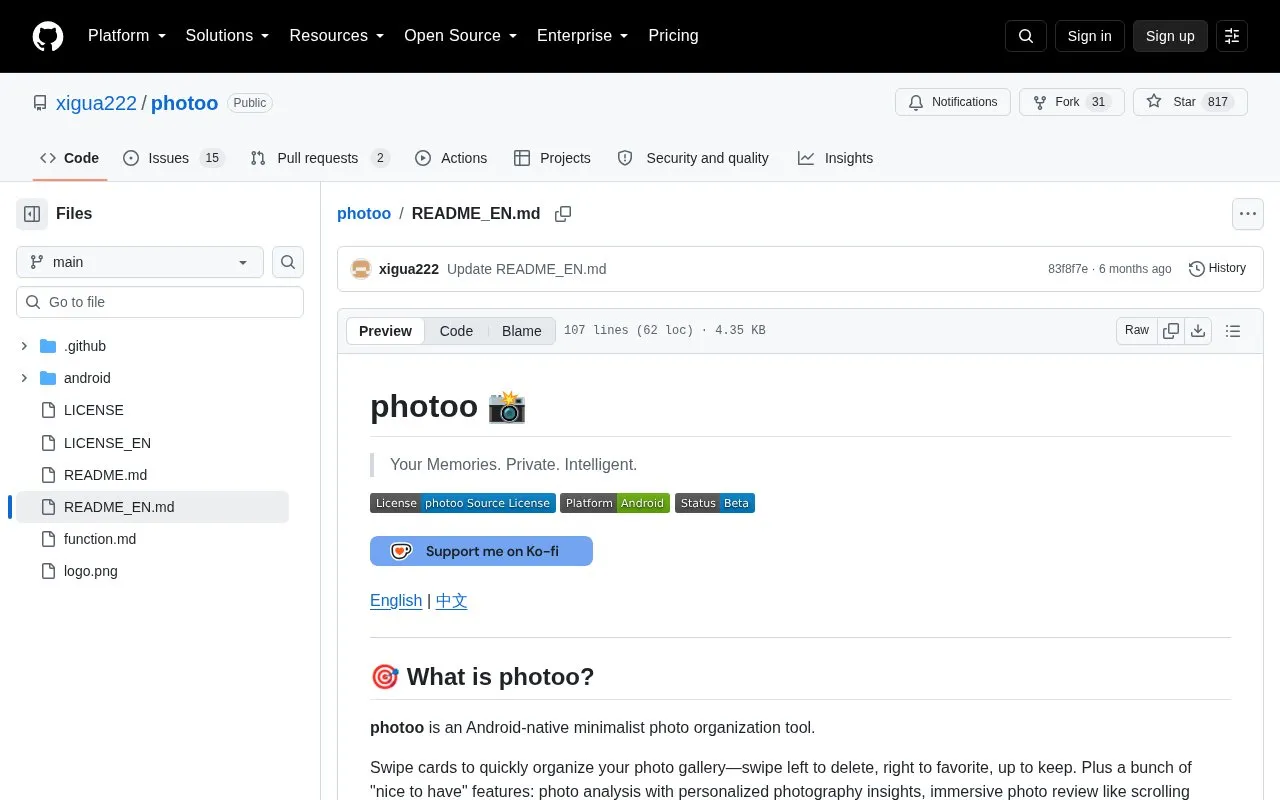Viewport: 1280px width, 800px height.
Task: Open the Pricing link
Action: 673,36
